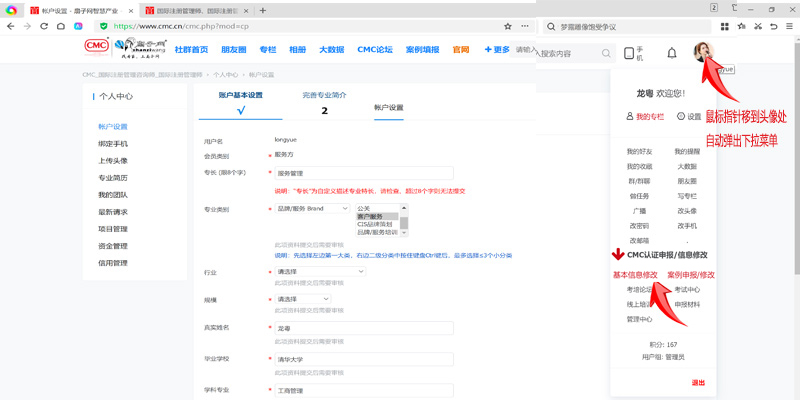Click the 真实姓名 input field
The image size is (800, 400).
point(364,328)
